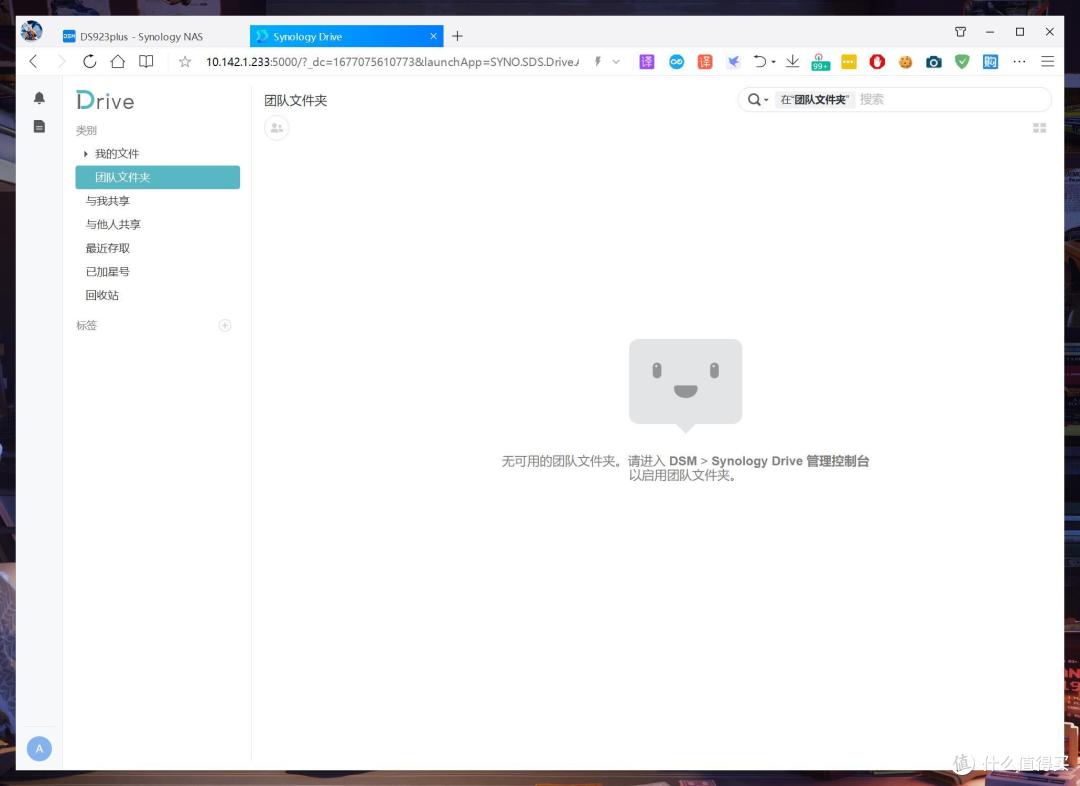
Task: Open the notifications bell icon
Action: [39, 98]
